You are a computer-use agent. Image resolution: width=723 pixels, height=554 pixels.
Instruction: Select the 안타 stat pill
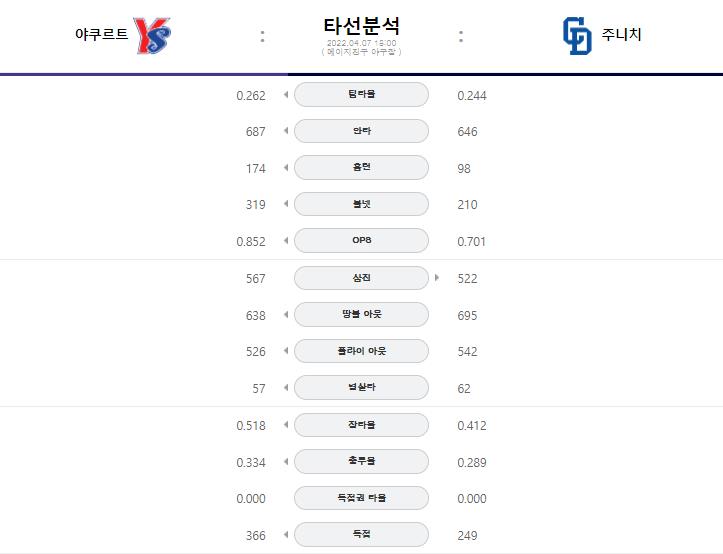point(362,131)
